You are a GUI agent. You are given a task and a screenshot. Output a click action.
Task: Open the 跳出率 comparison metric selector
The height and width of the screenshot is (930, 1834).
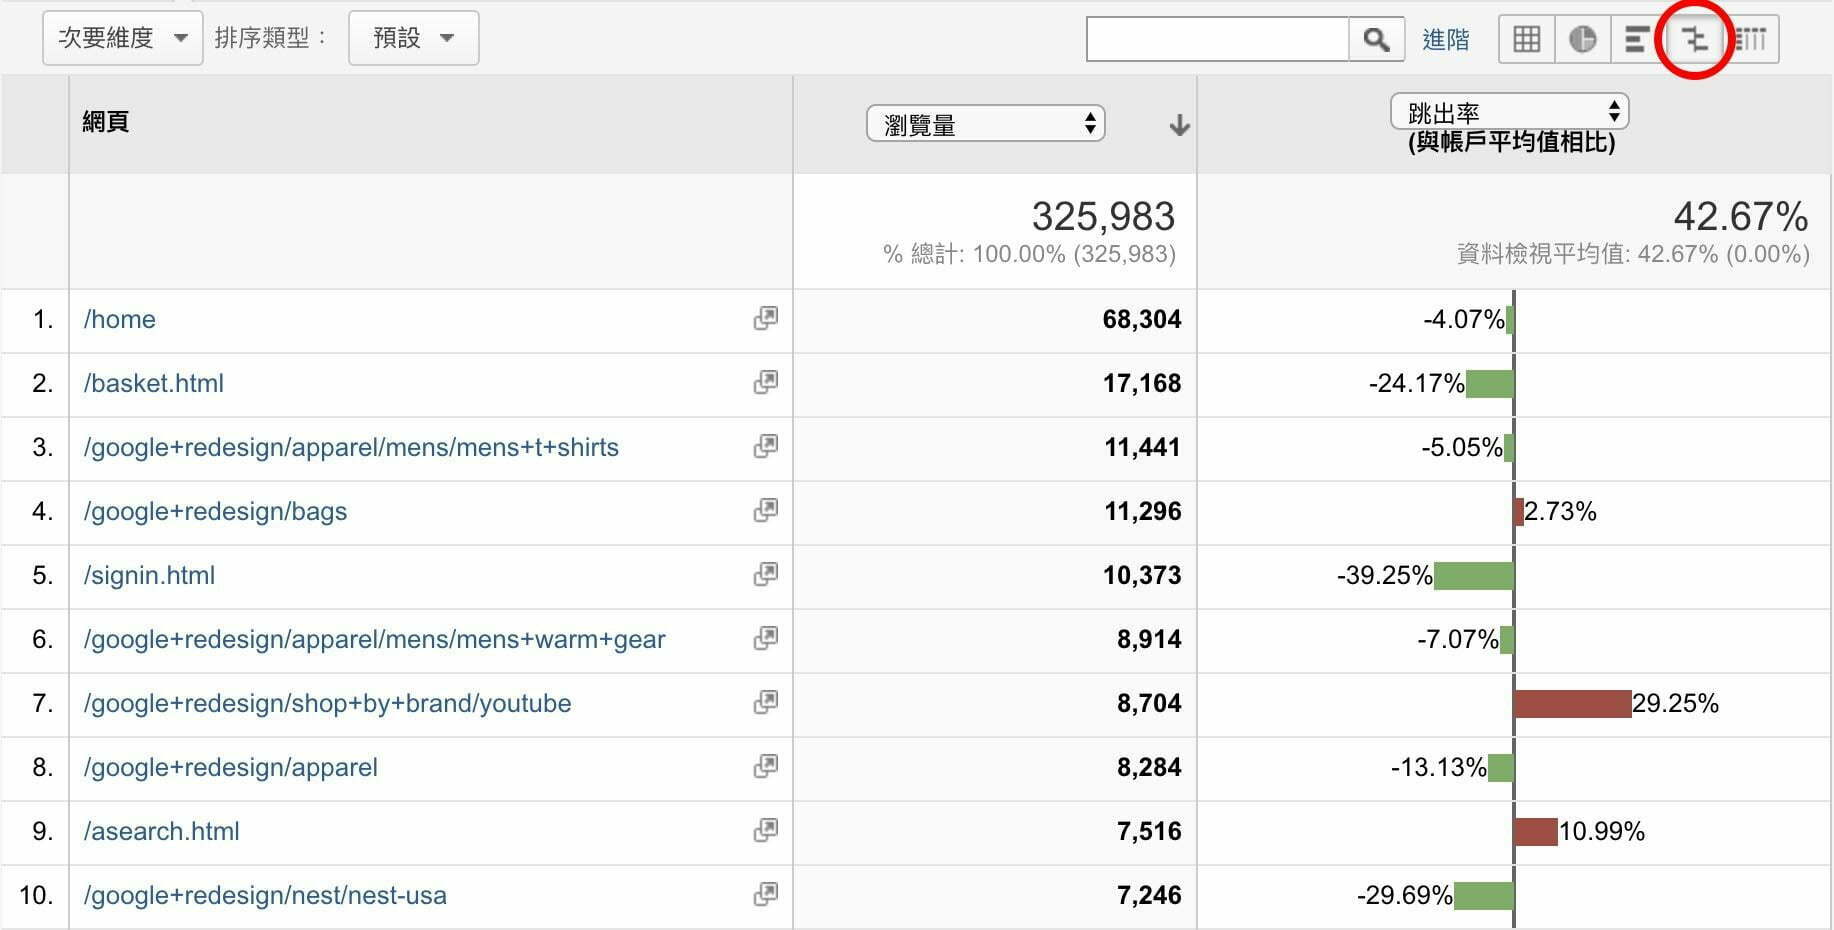click(x=1509, y=110)
